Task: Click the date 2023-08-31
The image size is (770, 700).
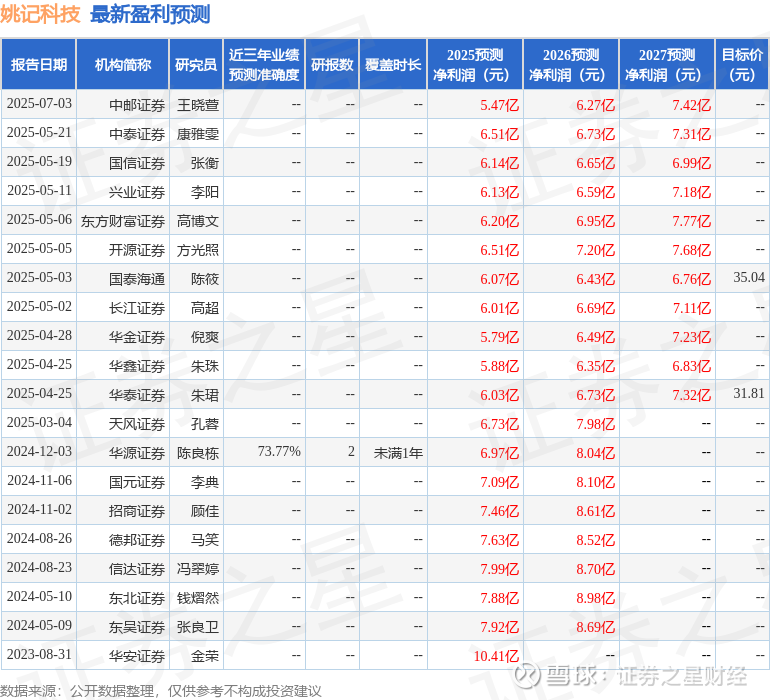Action: pyautogui.click(x=39, y=654)
